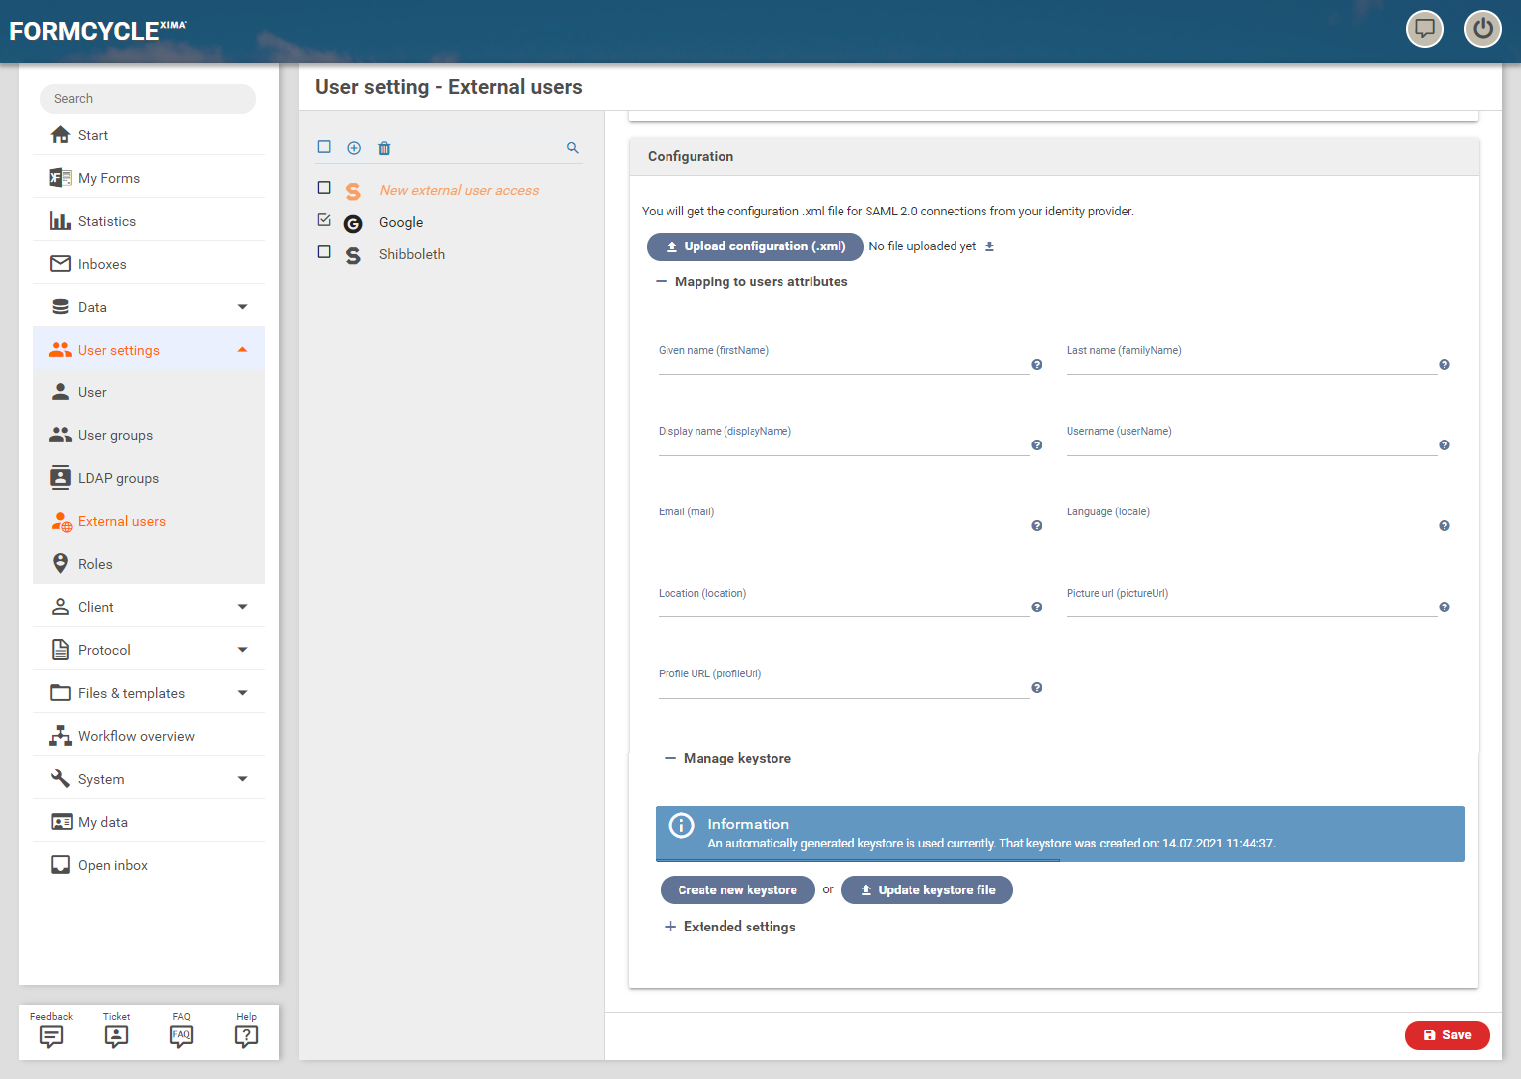Click the add new external user plus icon
Viewport: 1521px width, 1079px height.
point(354,148)
